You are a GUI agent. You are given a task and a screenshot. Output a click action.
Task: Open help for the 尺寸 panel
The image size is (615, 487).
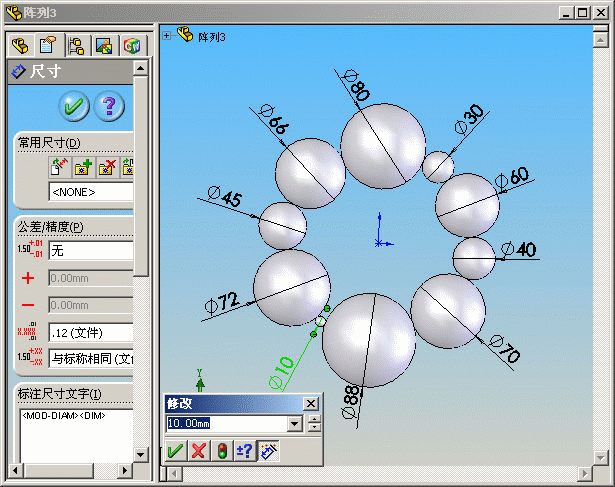pos(109,106)
